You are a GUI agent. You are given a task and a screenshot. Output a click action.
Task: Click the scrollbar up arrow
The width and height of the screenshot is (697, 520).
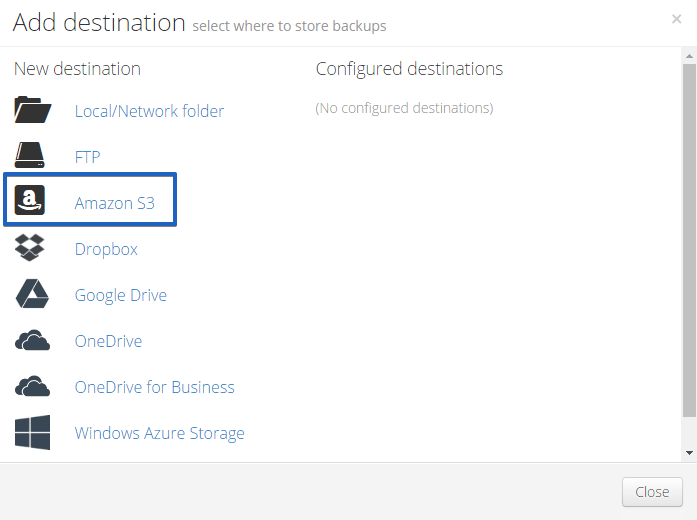(689, 56)
